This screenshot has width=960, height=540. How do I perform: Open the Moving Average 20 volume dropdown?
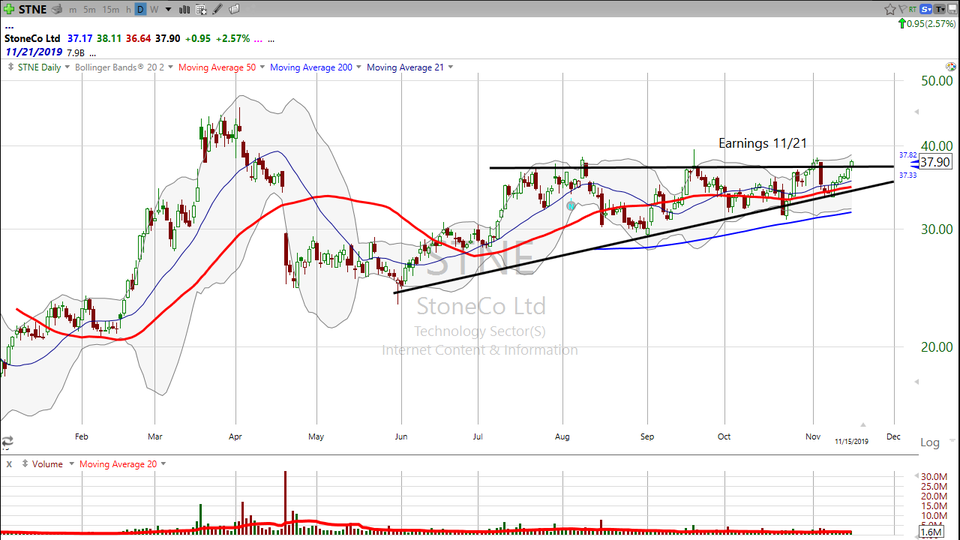point(163,464)
